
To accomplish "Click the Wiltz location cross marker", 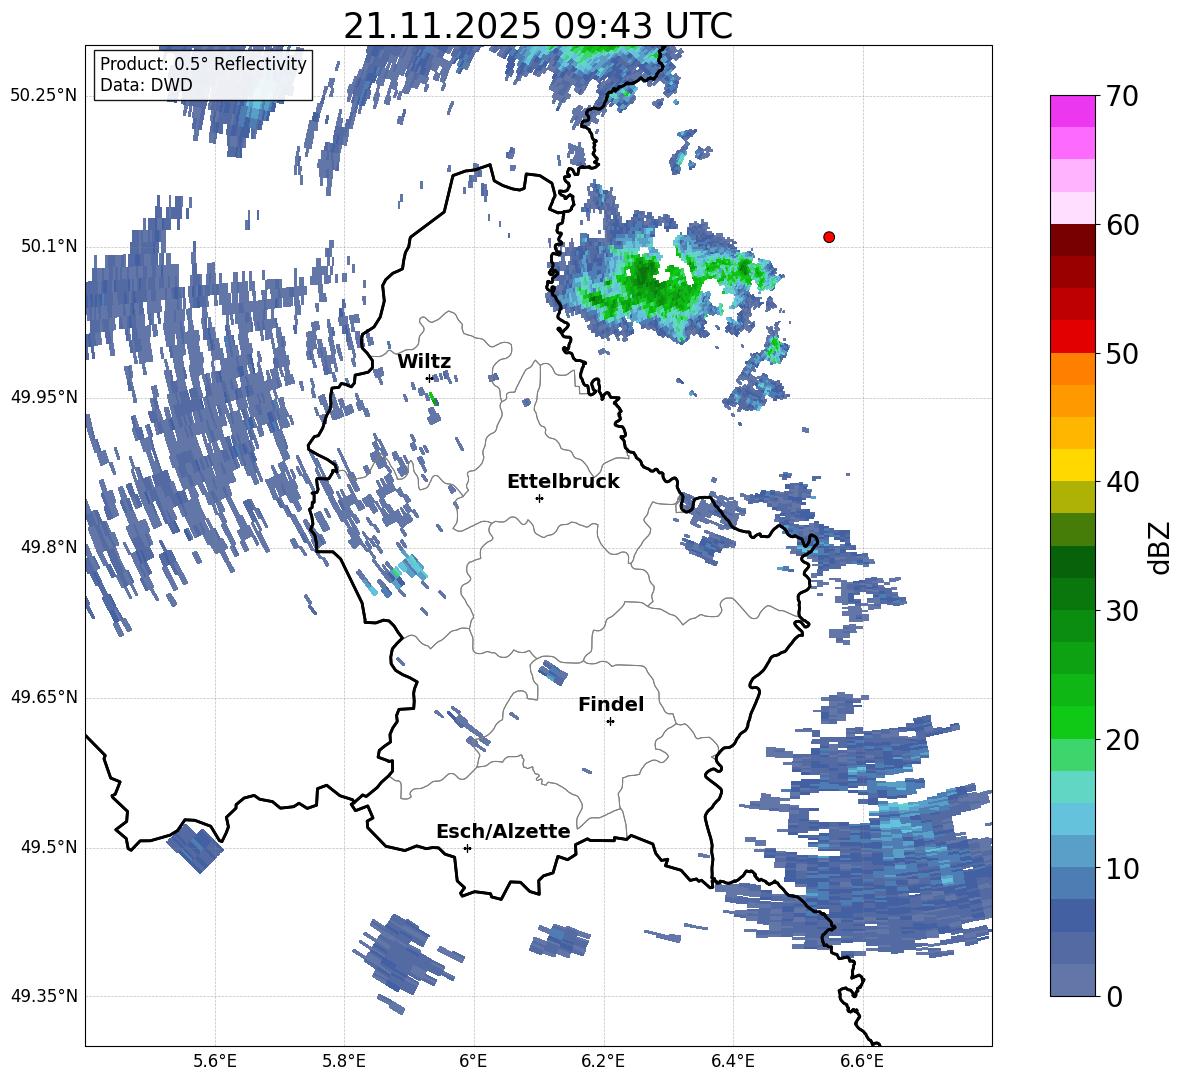I will point(429,378).
